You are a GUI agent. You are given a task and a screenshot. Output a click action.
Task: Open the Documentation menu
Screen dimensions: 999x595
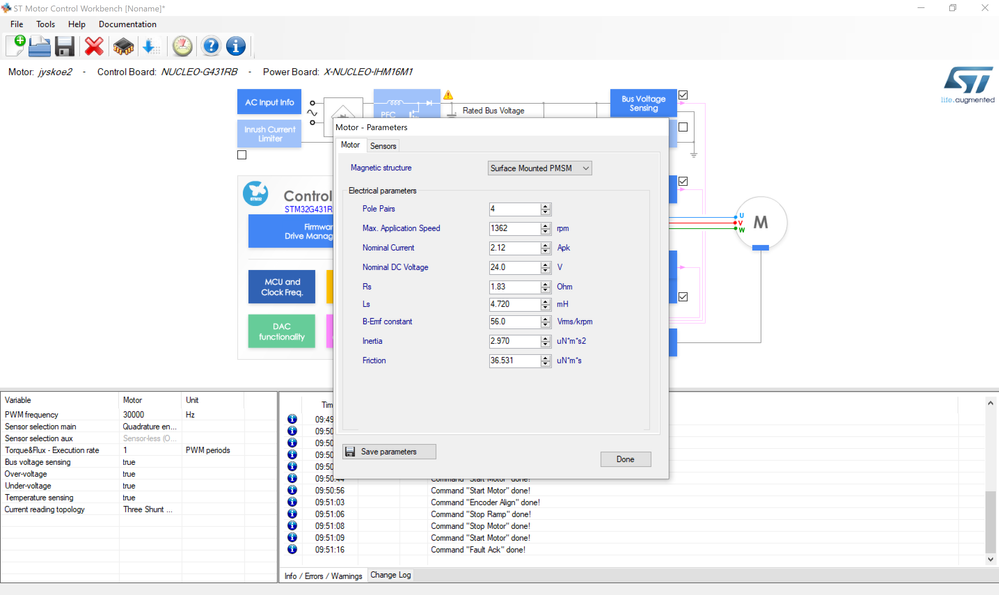click(x=127, y=24)
